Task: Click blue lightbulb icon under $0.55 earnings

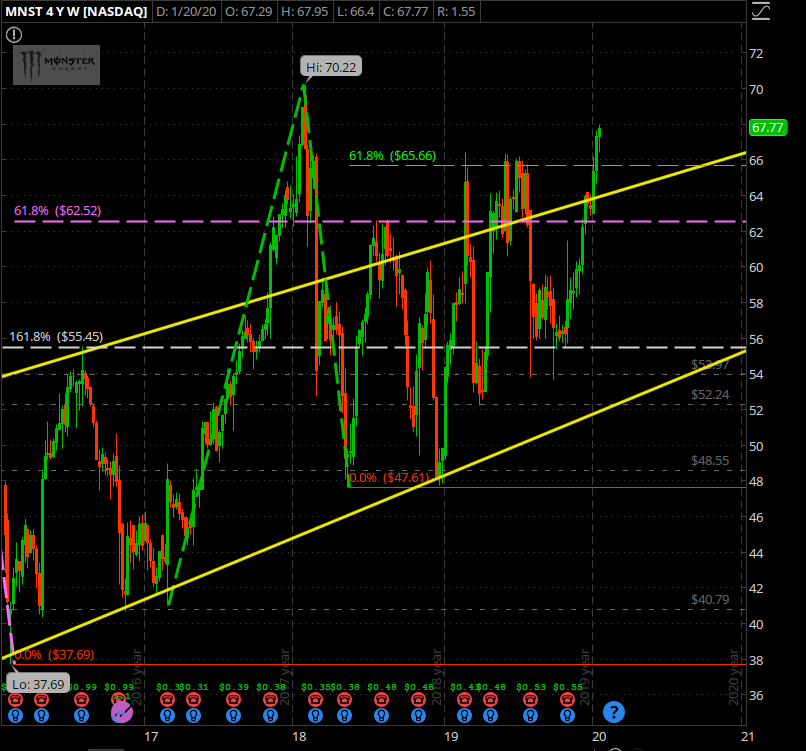Action: 569,714
